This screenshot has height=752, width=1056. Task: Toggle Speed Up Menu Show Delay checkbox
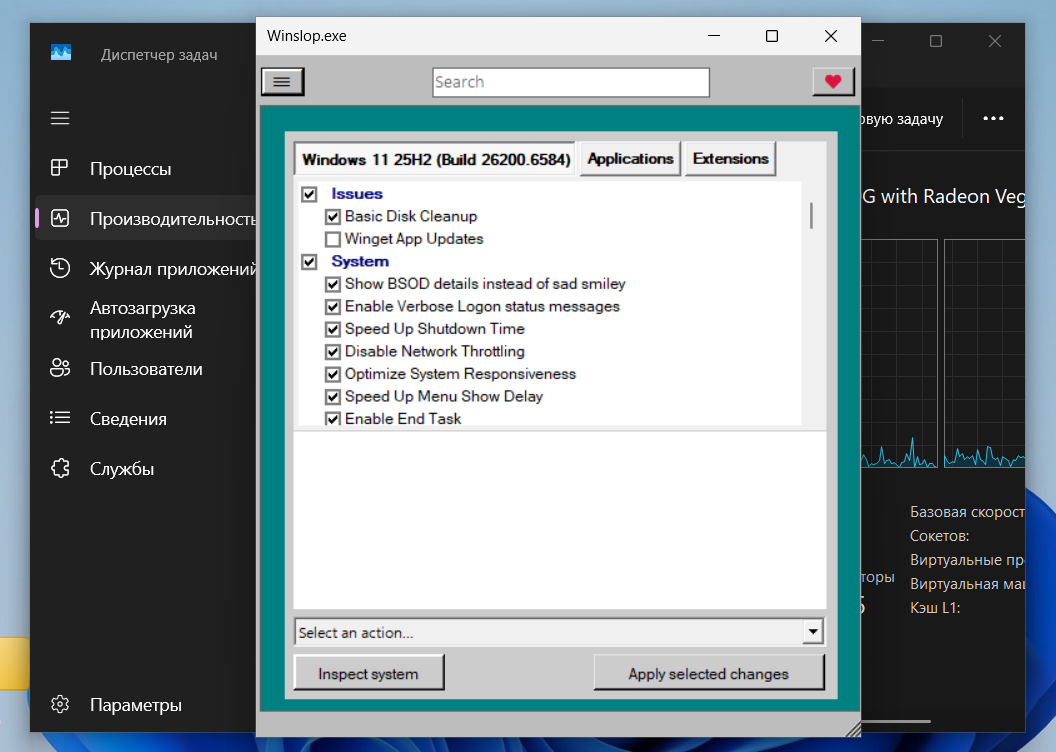332,397
